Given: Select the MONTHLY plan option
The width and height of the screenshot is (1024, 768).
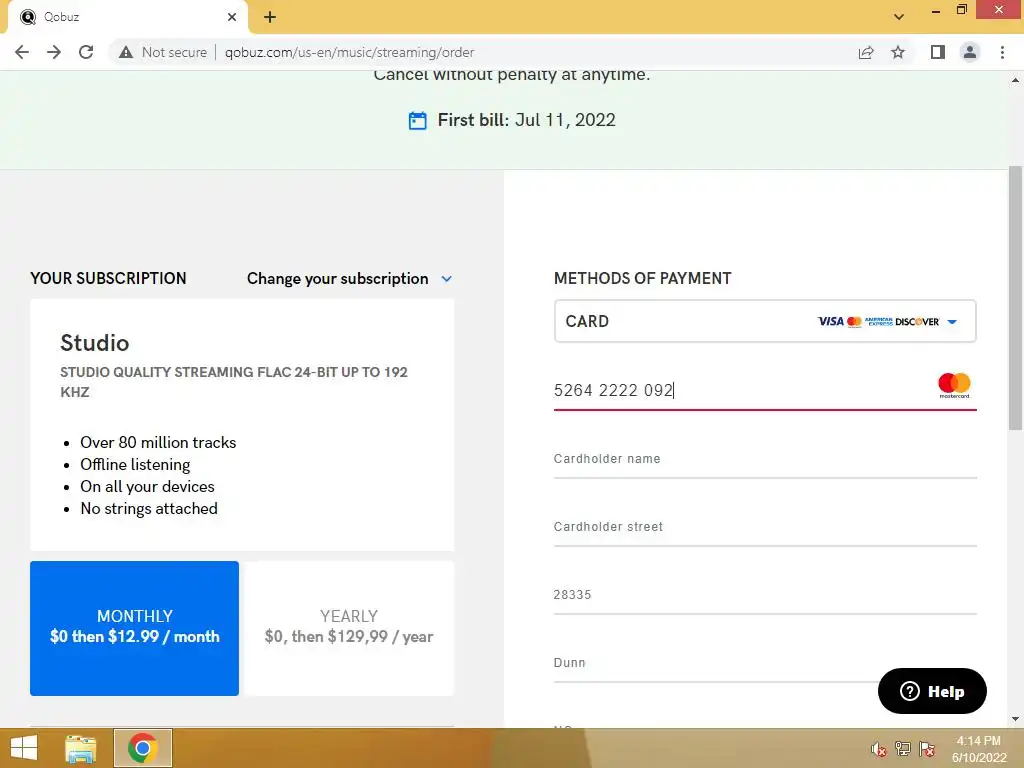Looking at the screenshot, I should click(x=135, y=628).
